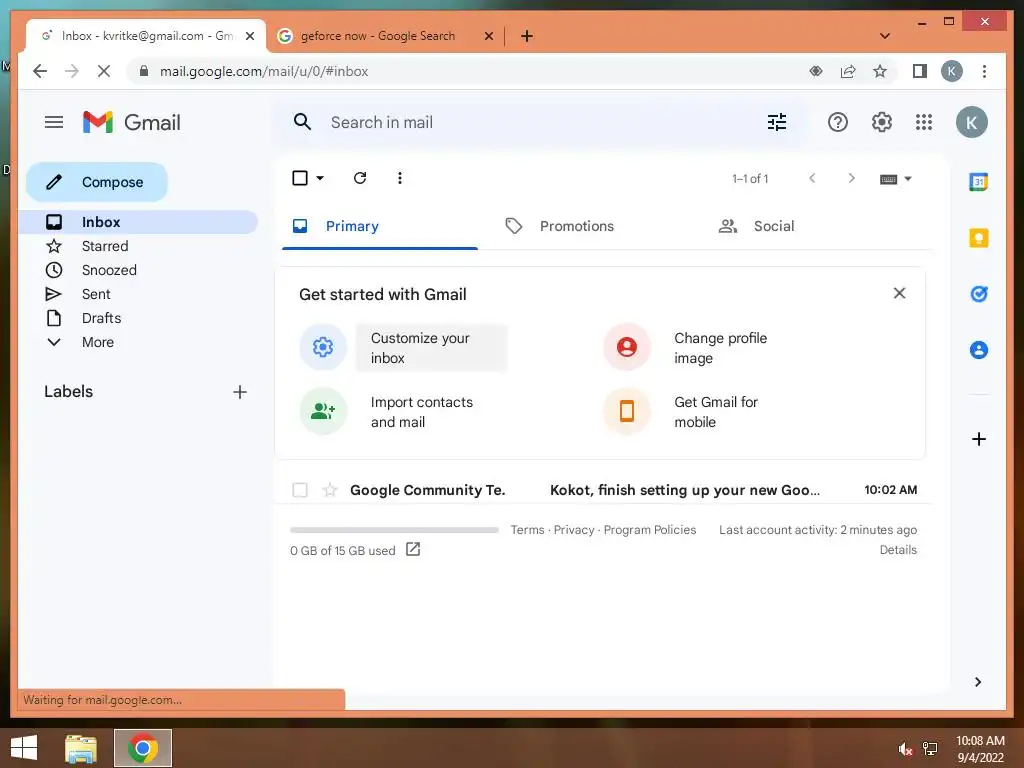Stop loading the page in Chrome
The height and width of the screenshot is (768, 1024).
point(104,71)
